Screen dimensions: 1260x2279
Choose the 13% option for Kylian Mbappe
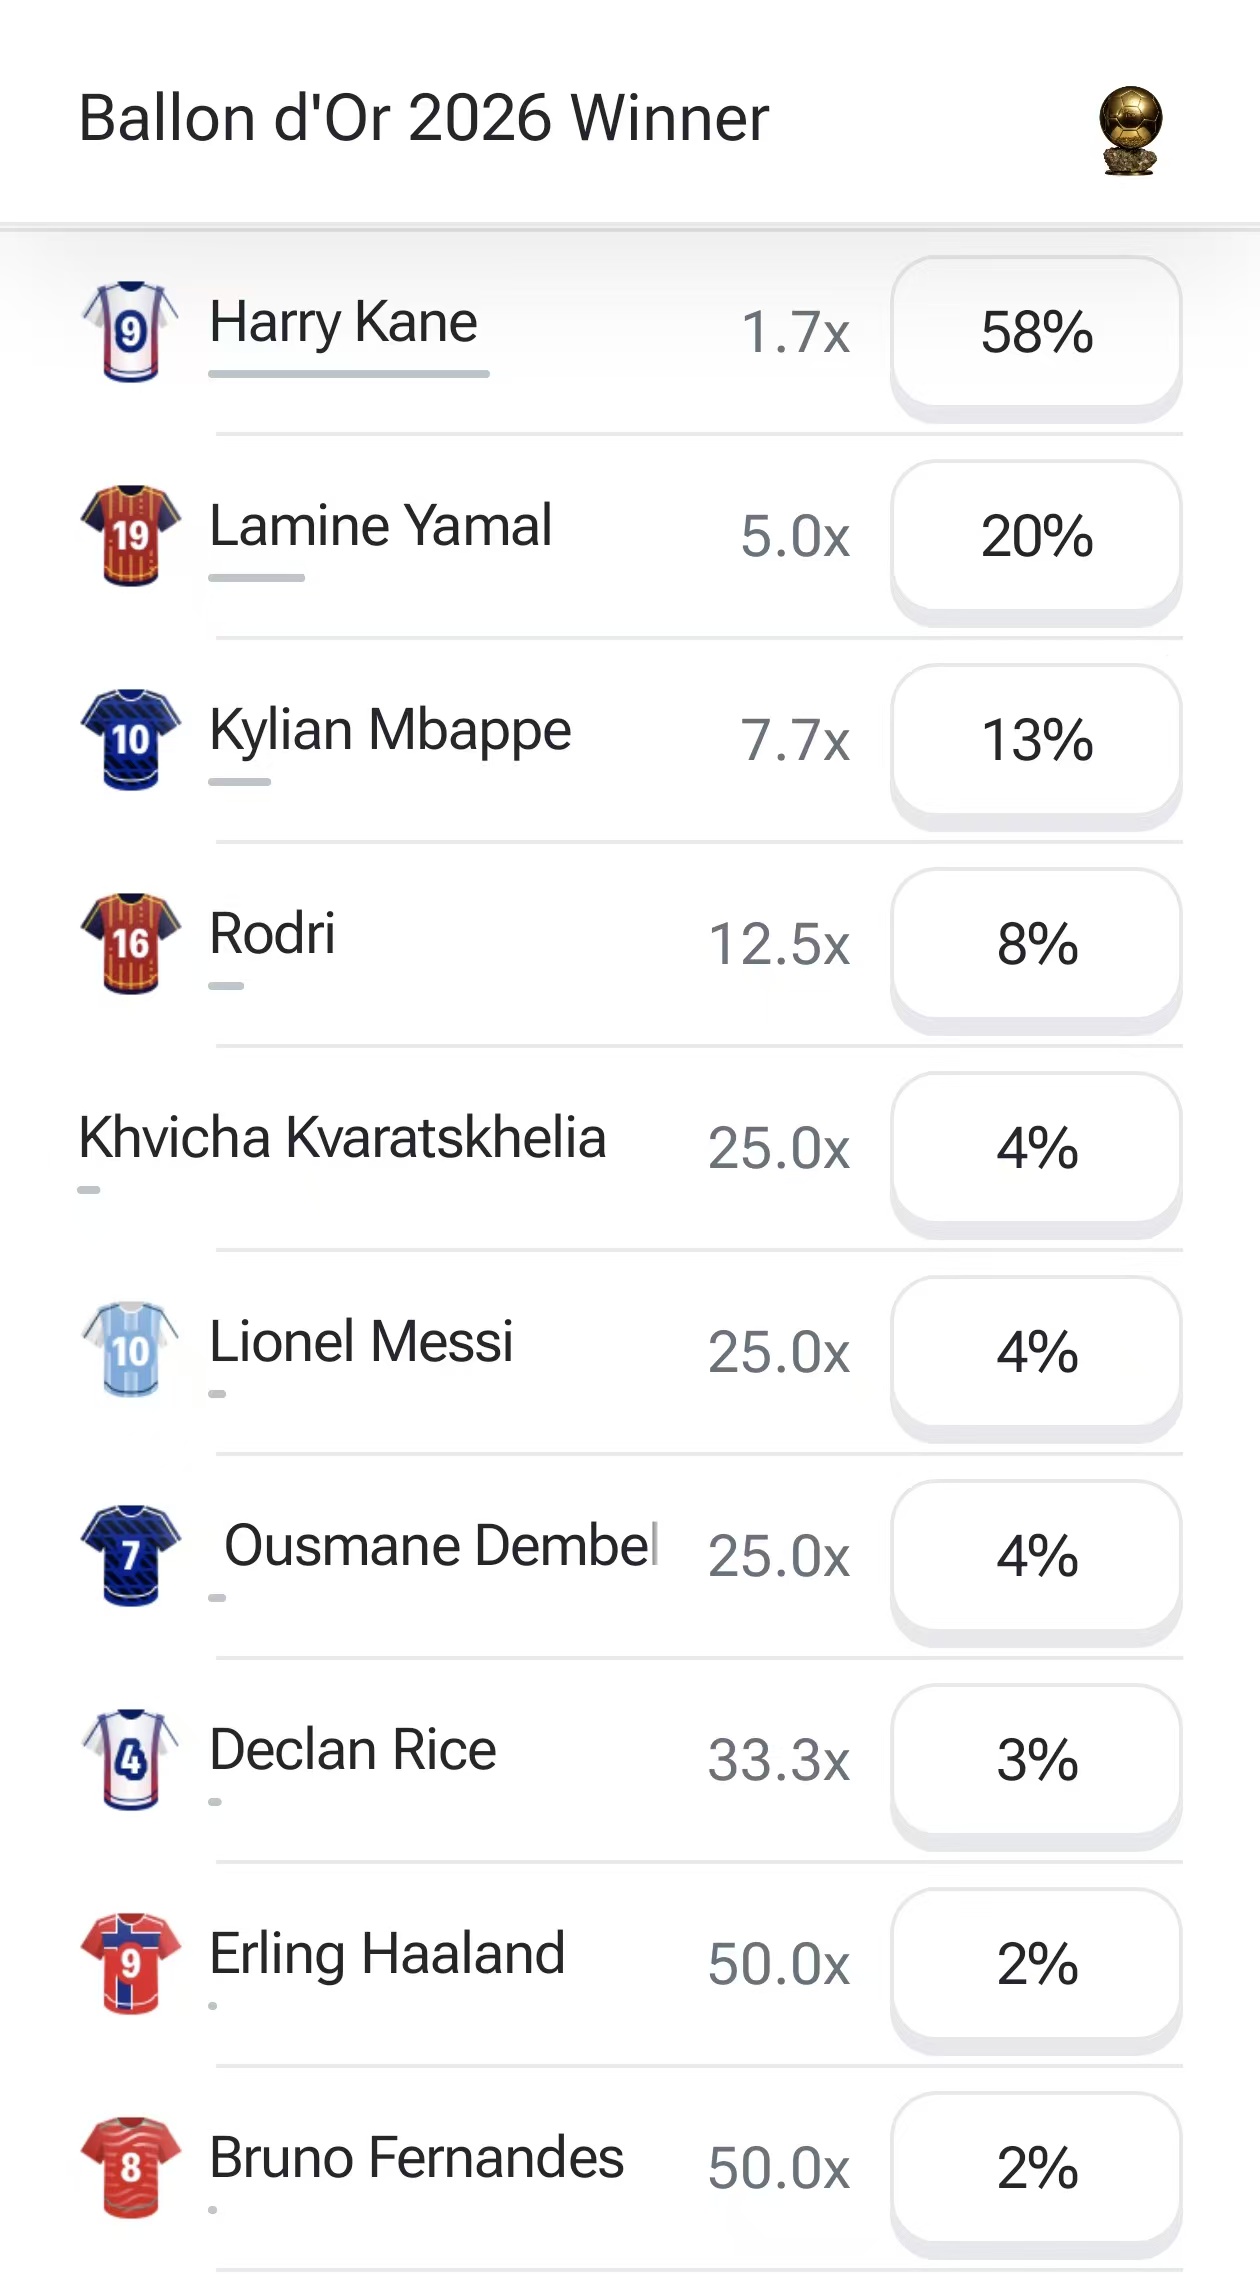[1037, 741]
